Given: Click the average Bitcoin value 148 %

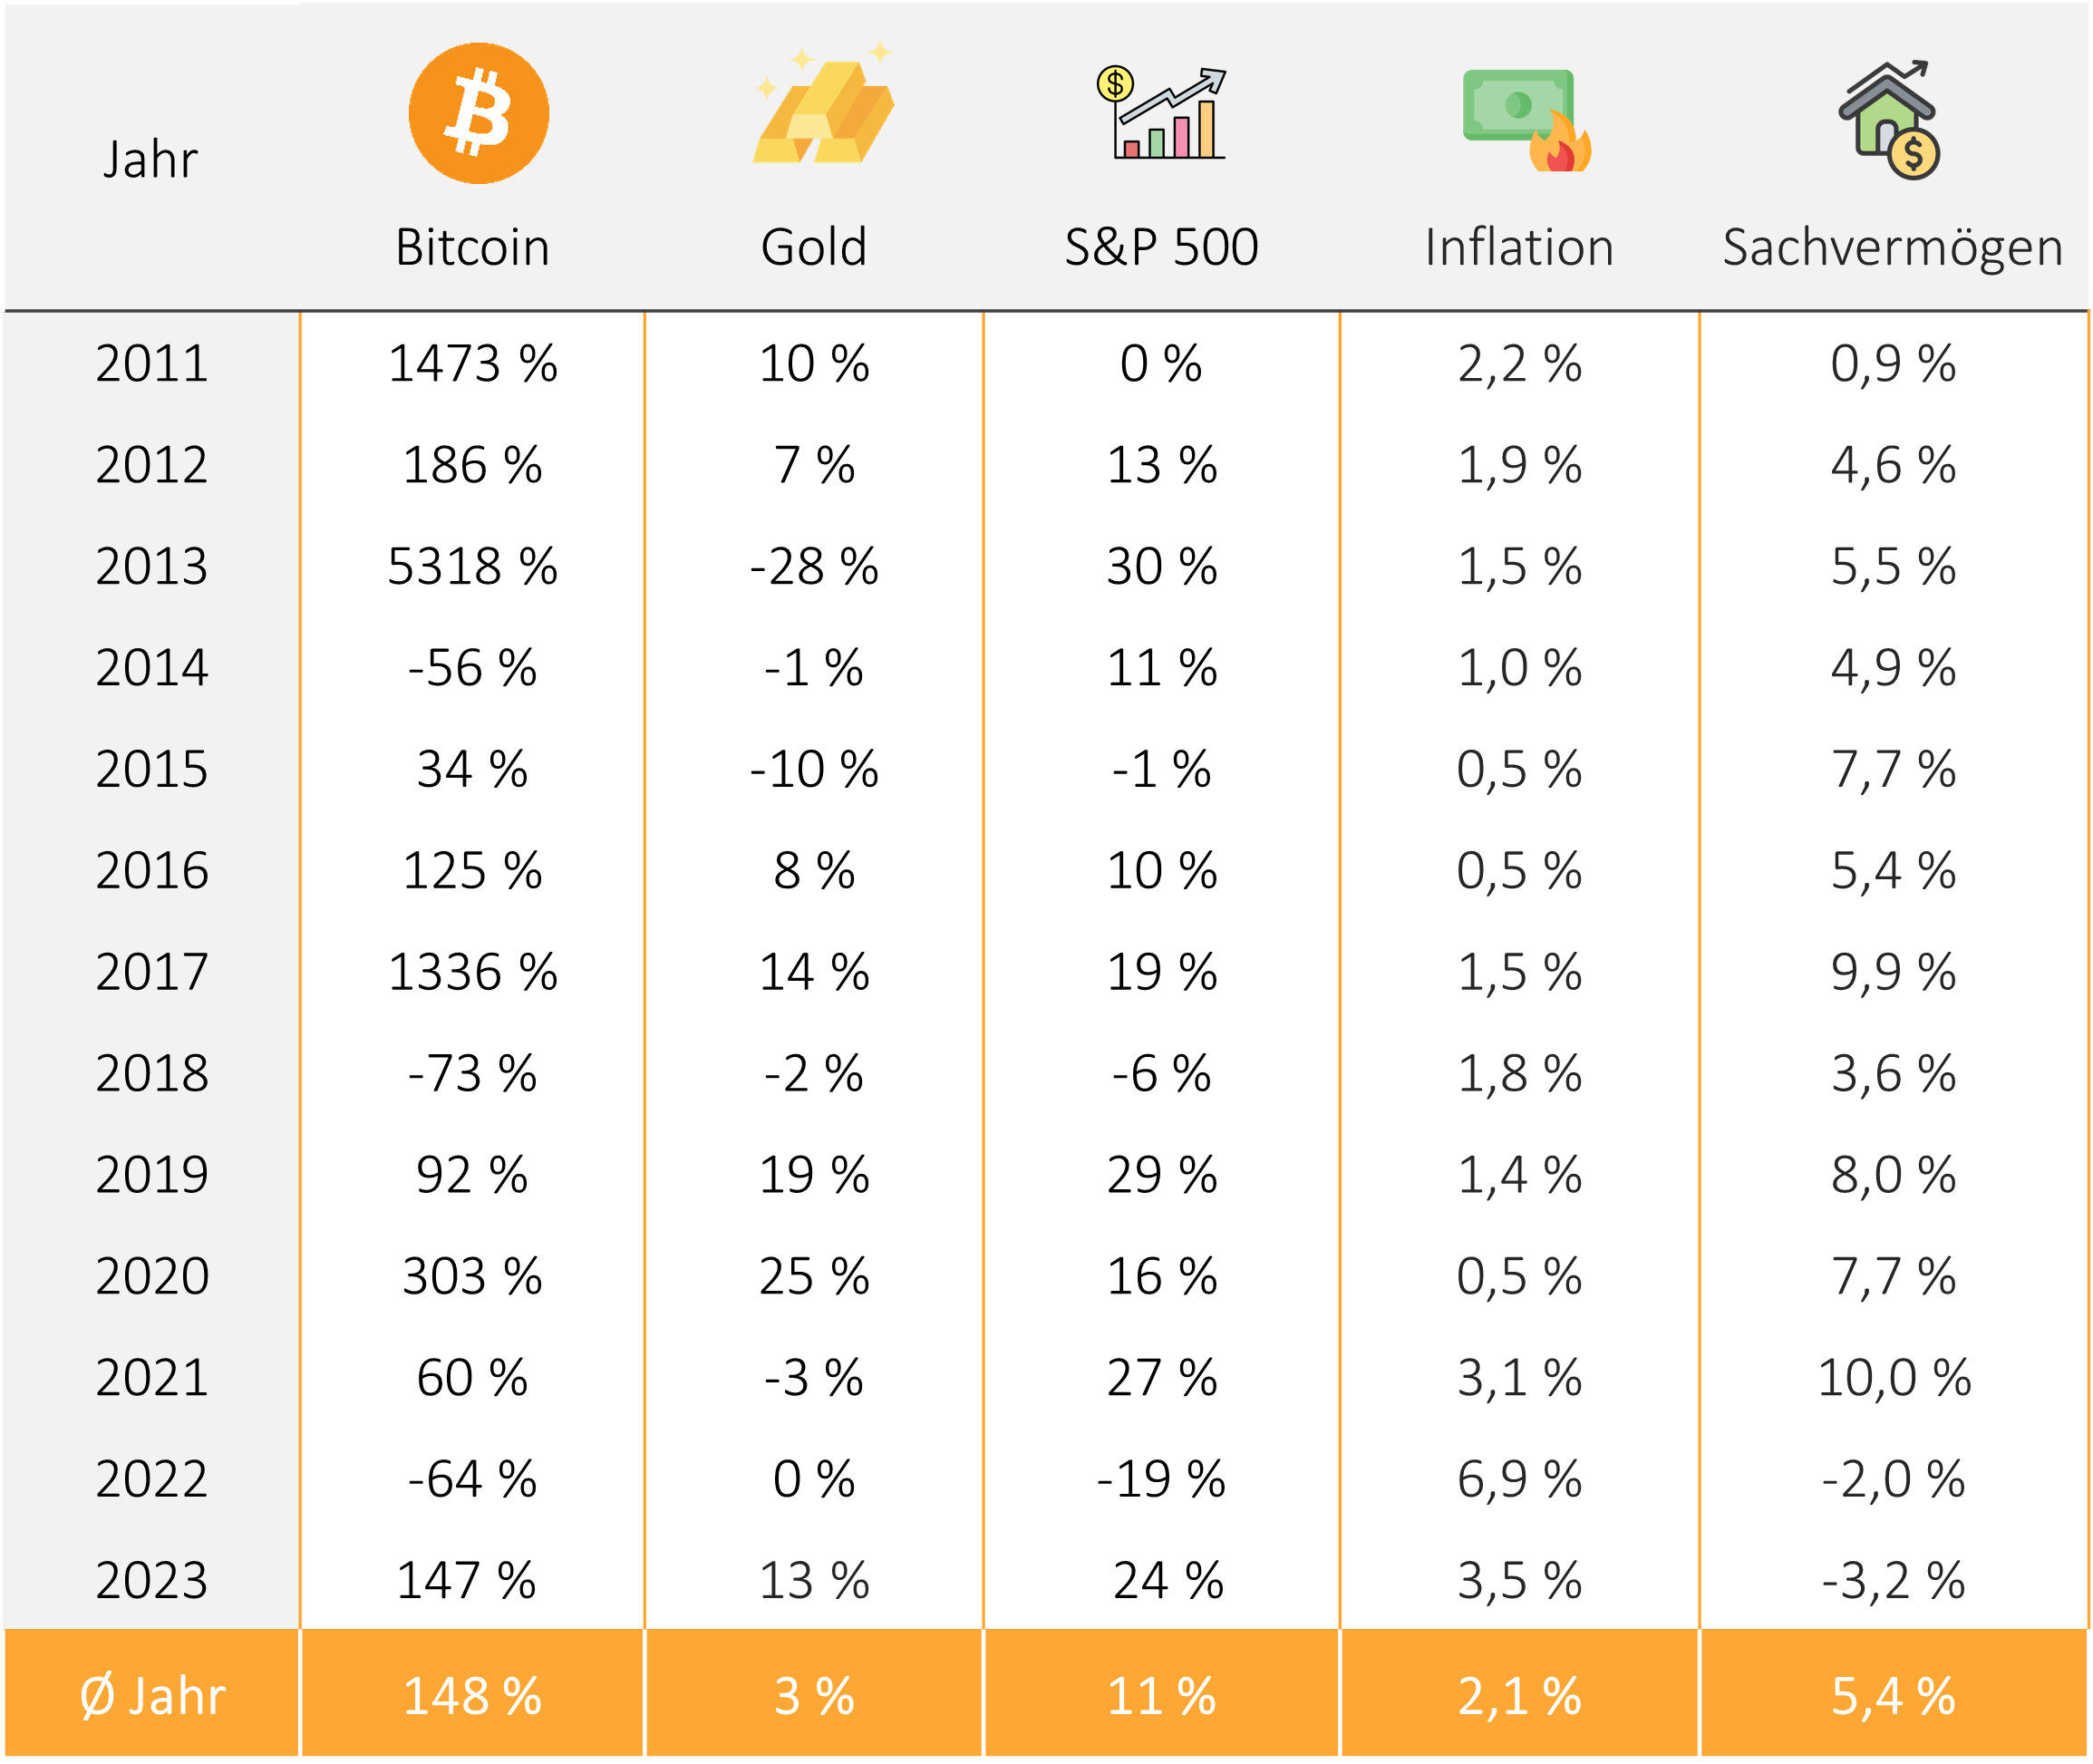Looking at the screenshot, I should point(472,1696).
